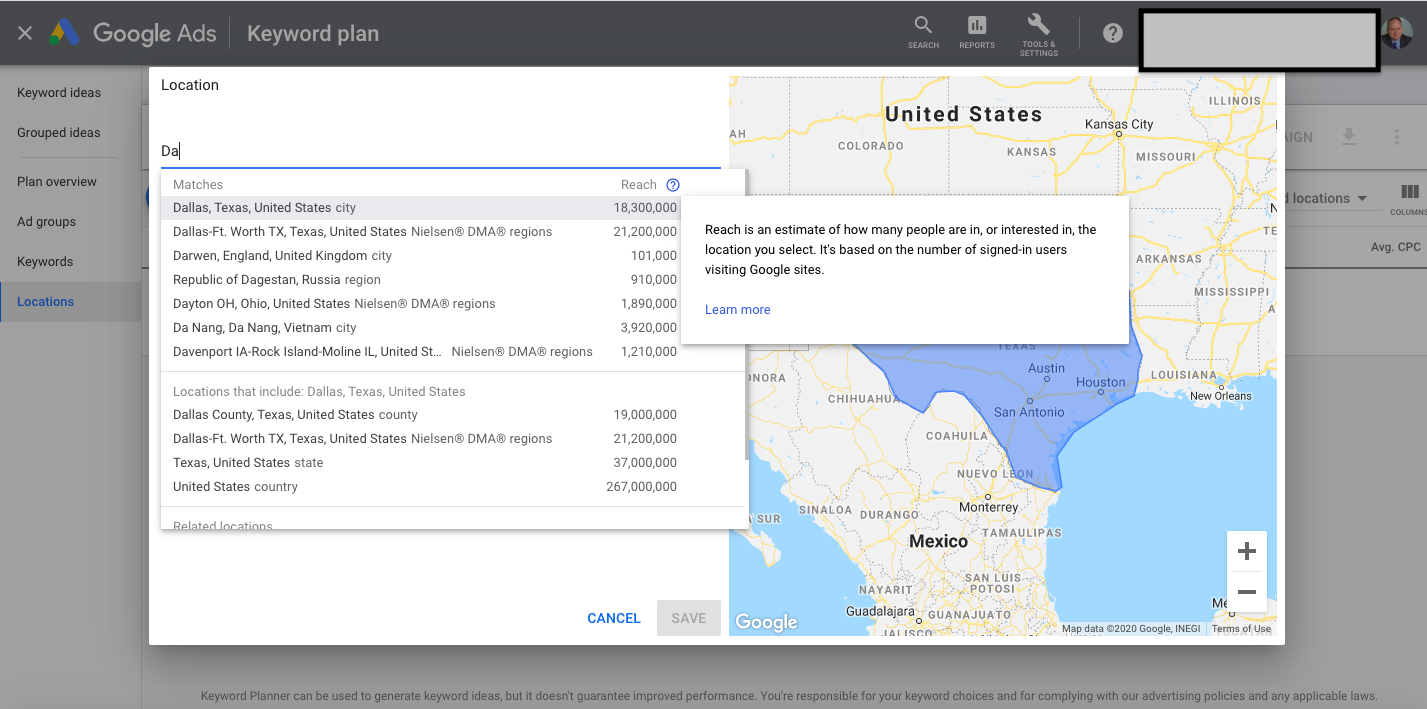Open Ad groups in the sidebar
The image size is (1427, 709).
tap(46, 222)
